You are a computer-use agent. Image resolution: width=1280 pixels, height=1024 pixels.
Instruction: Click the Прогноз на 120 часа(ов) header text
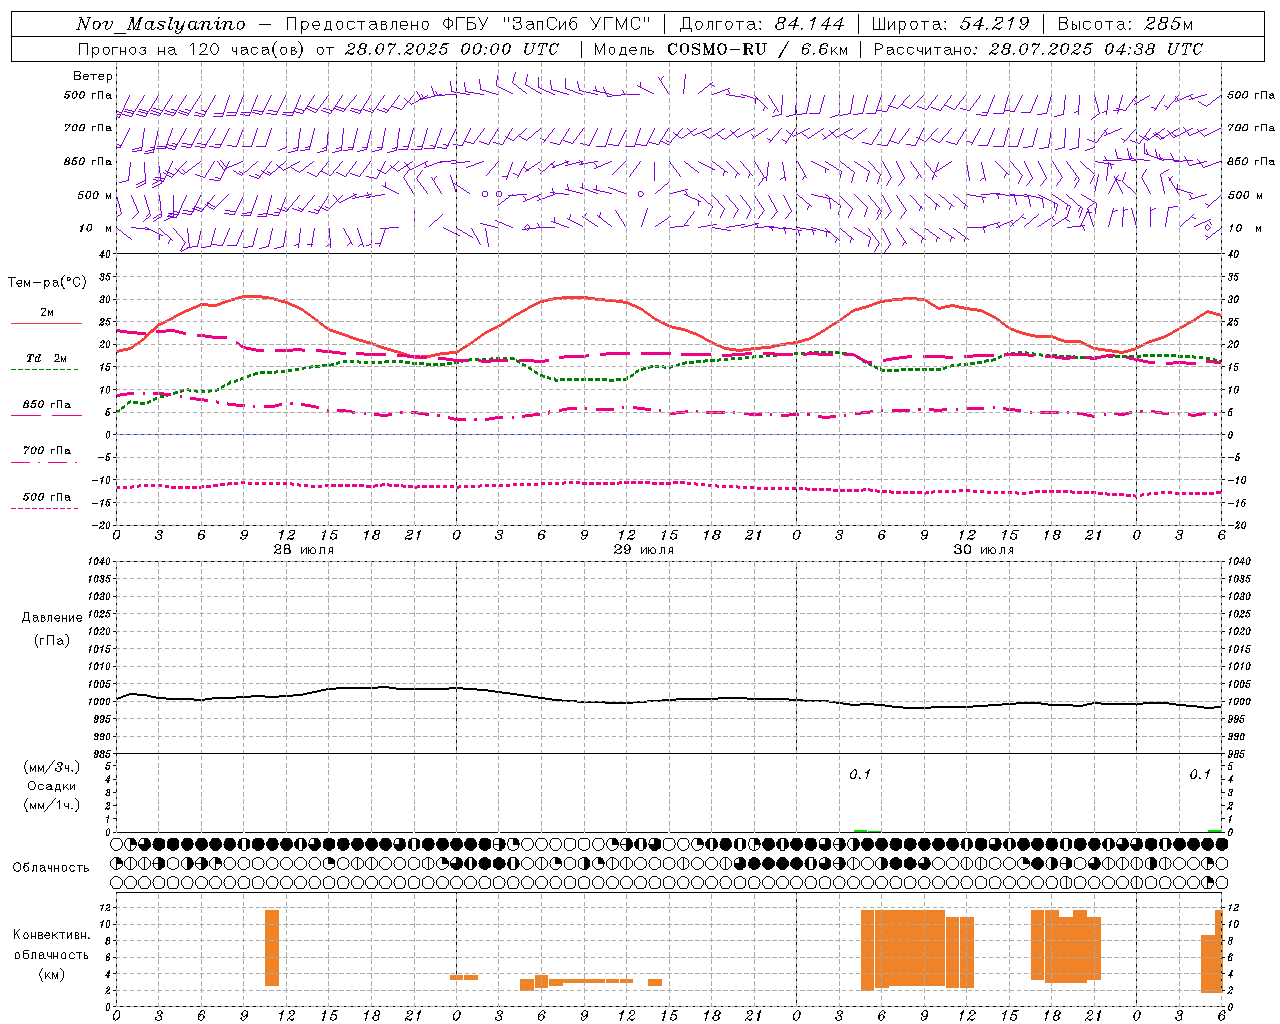(193, 49)
